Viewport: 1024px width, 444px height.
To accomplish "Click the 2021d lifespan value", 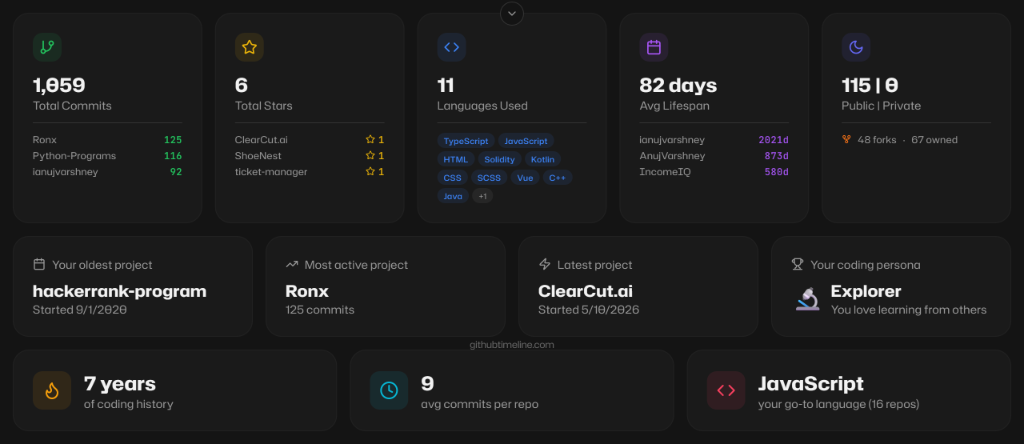I will click(x=773, y=140).
